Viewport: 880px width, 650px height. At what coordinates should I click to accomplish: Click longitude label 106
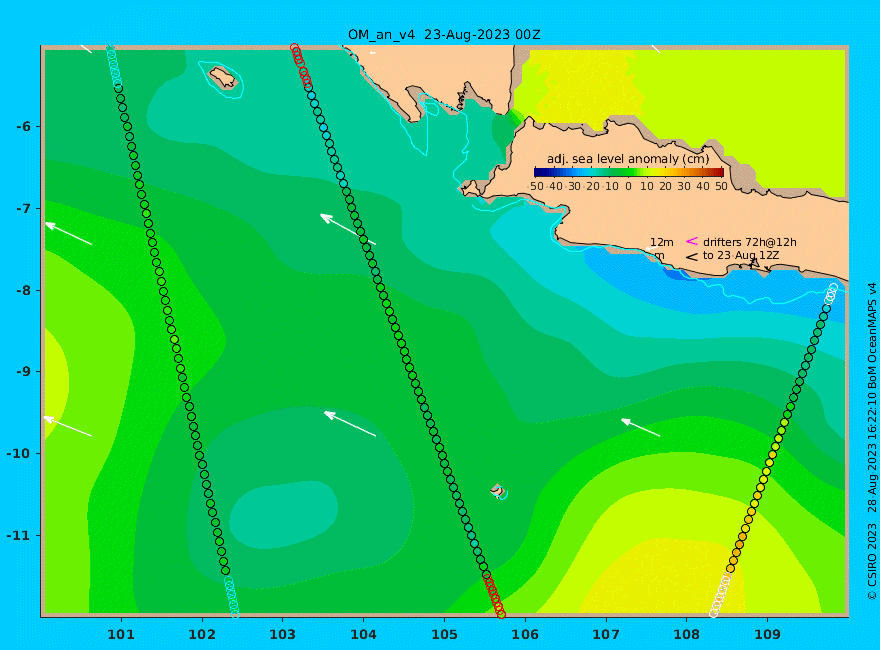525,635
